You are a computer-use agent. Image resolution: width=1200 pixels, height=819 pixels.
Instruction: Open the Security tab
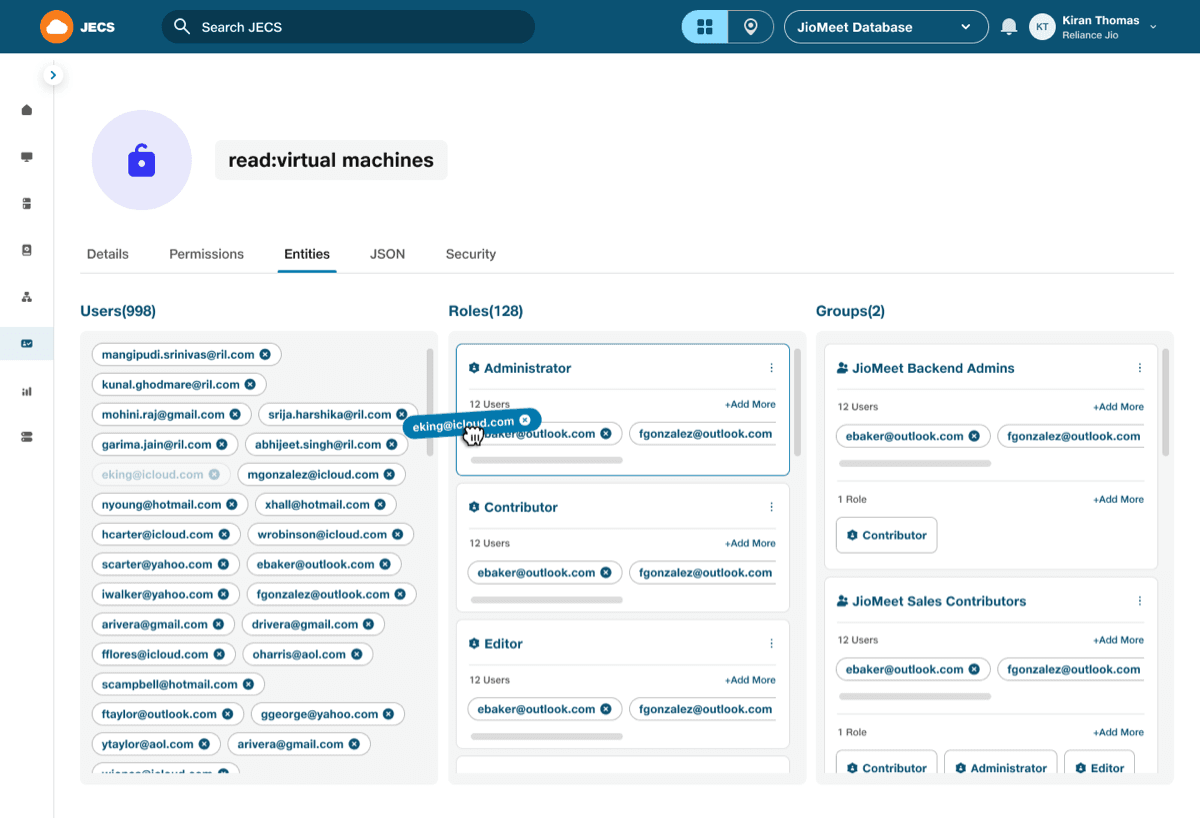(x=471, y=254)
